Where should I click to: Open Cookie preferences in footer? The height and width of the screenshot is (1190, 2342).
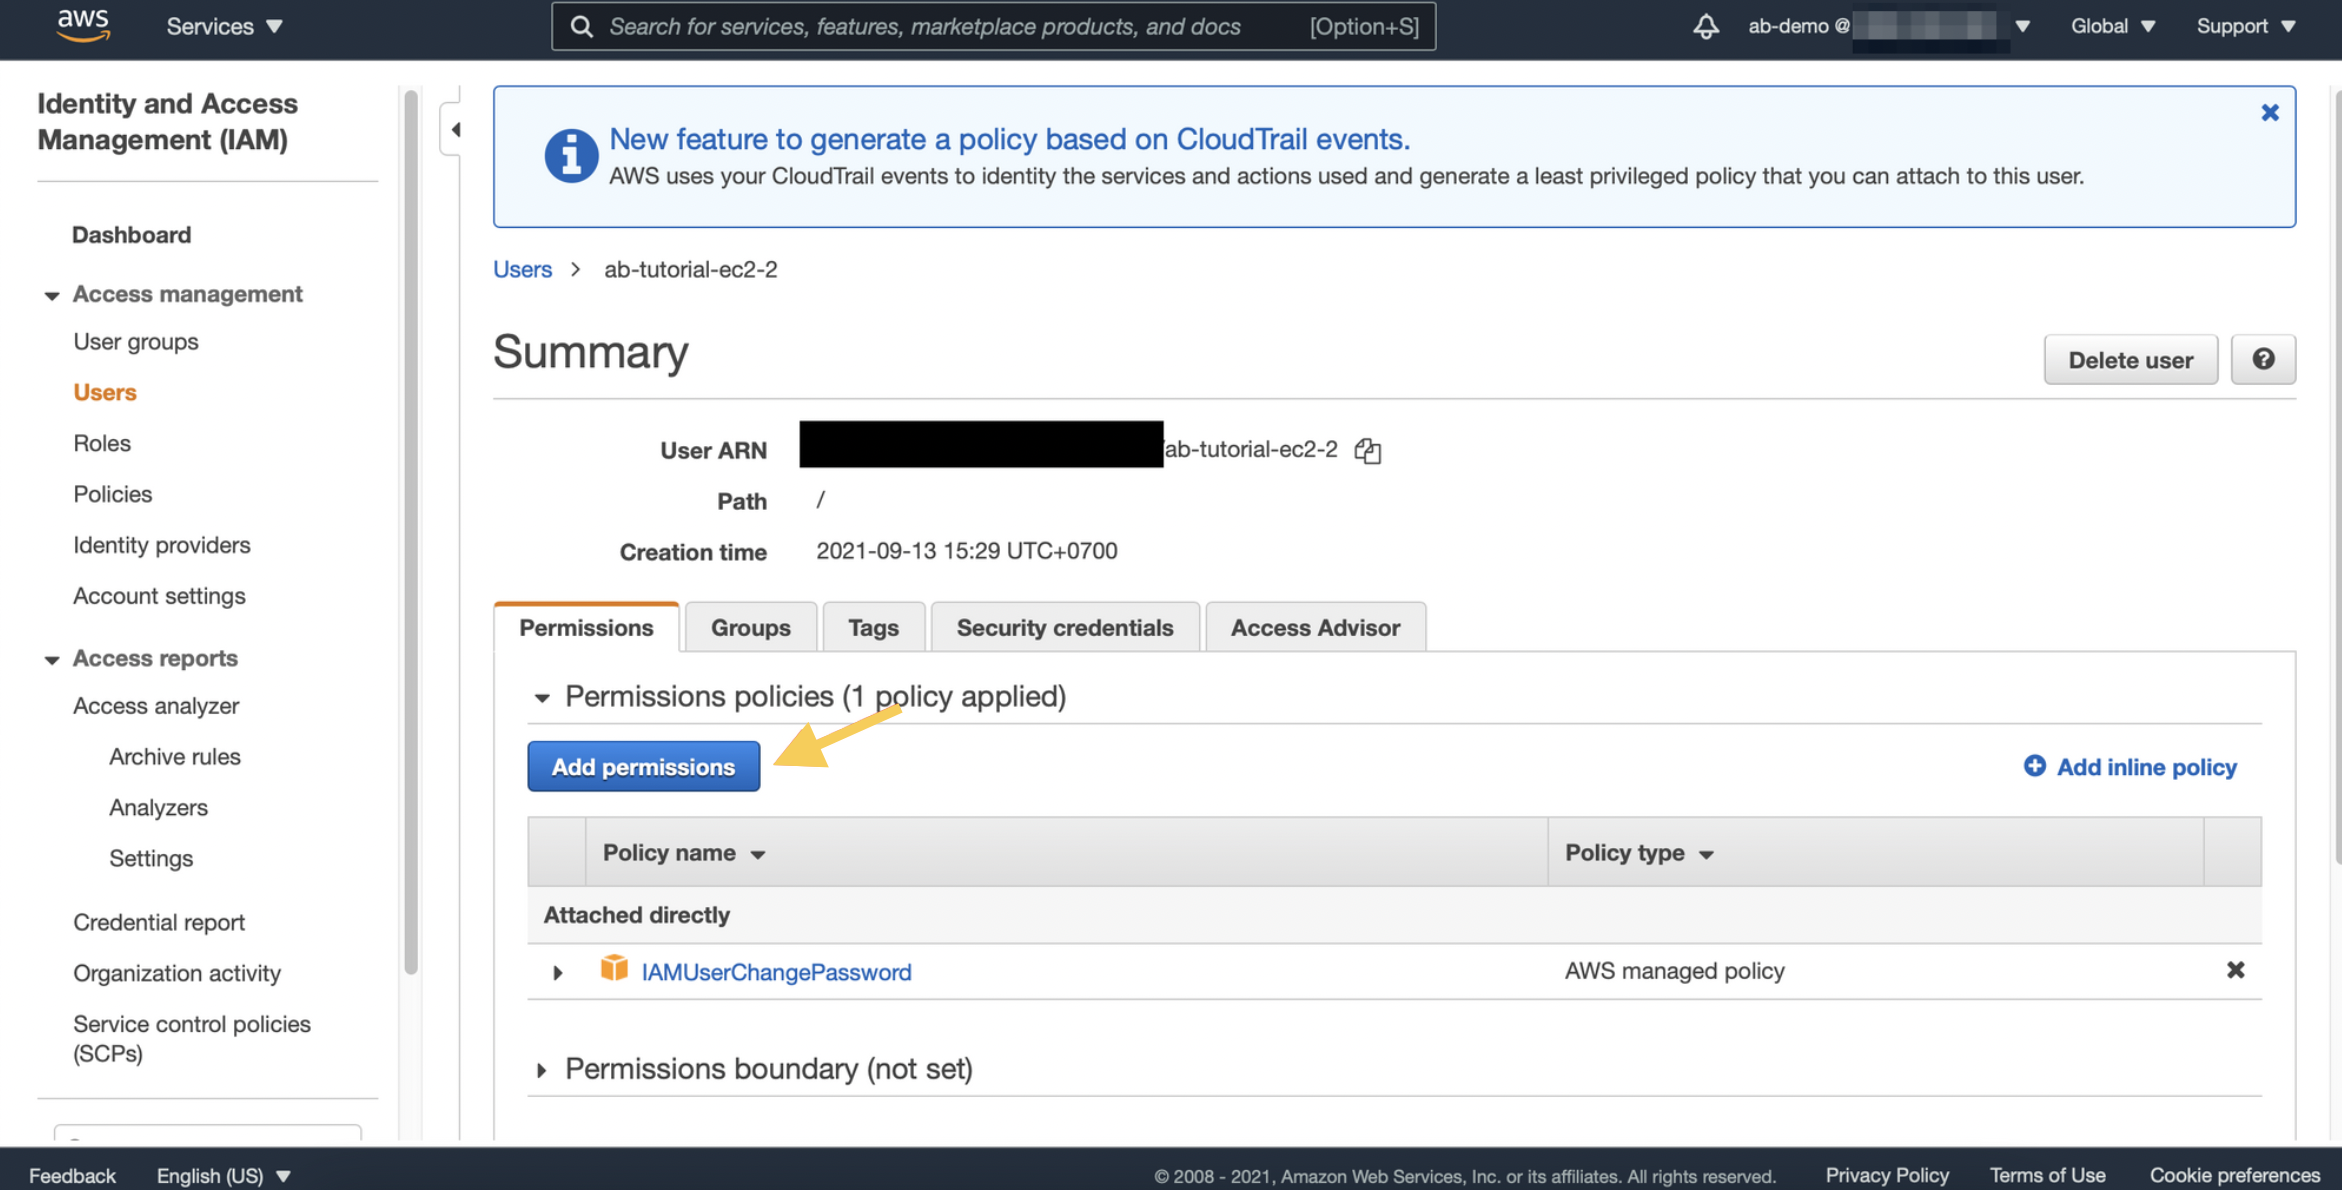(2235, 1176)
